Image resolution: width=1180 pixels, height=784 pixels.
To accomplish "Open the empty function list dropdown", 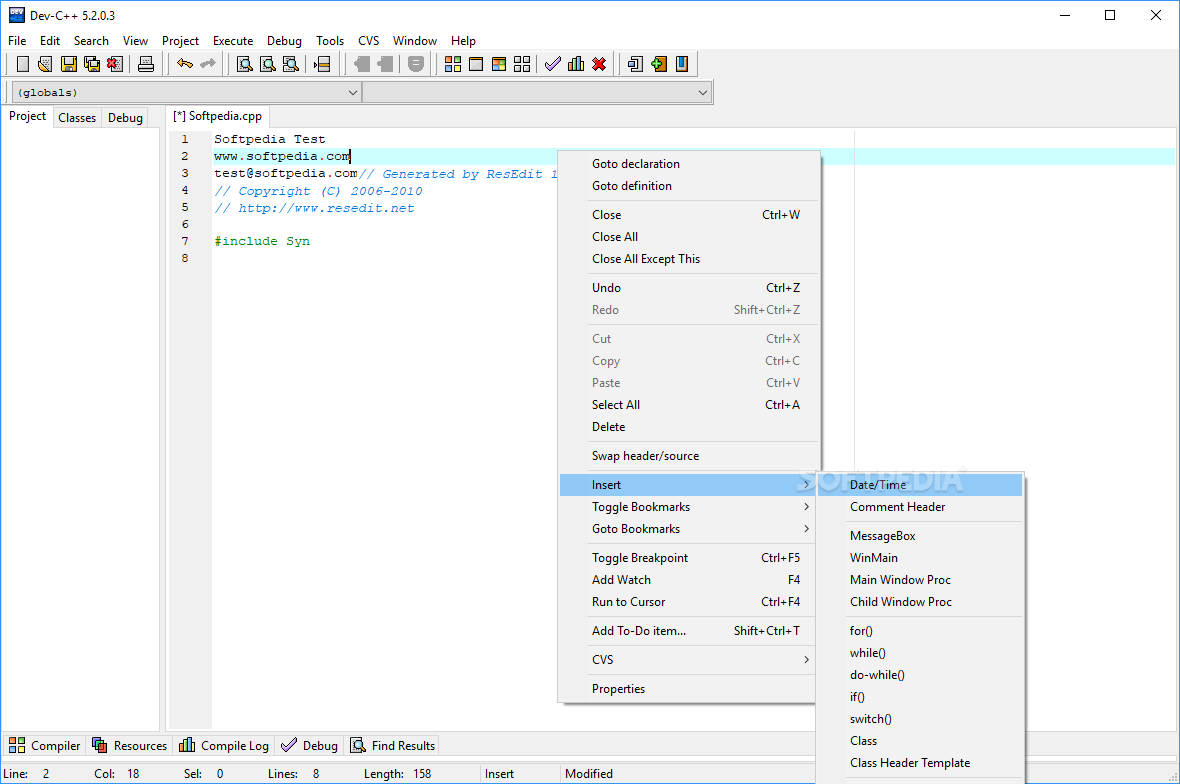I will (x=537, y=93).
